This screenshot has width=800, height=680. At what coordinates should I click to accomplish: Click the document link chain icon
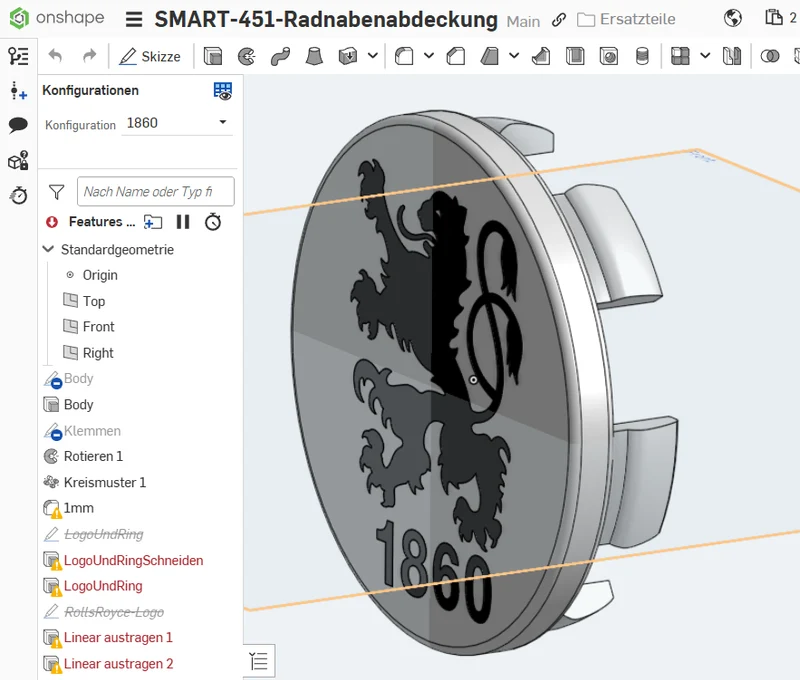click(x=559, y=20)
